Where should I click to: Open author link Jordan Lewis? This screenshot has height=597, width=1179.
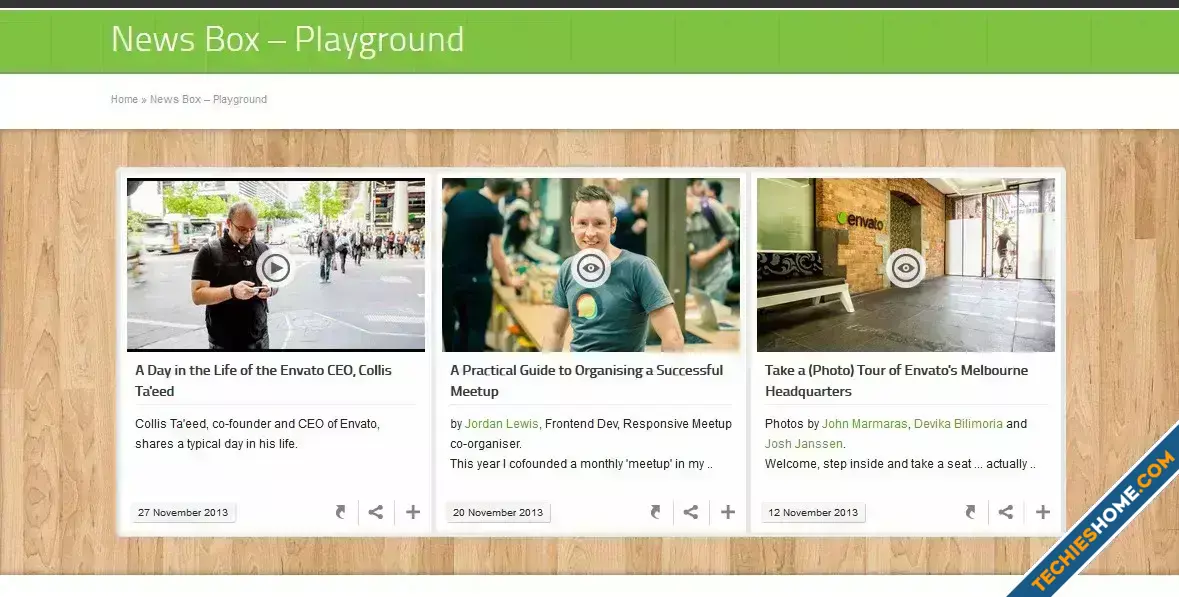(502, 424)
